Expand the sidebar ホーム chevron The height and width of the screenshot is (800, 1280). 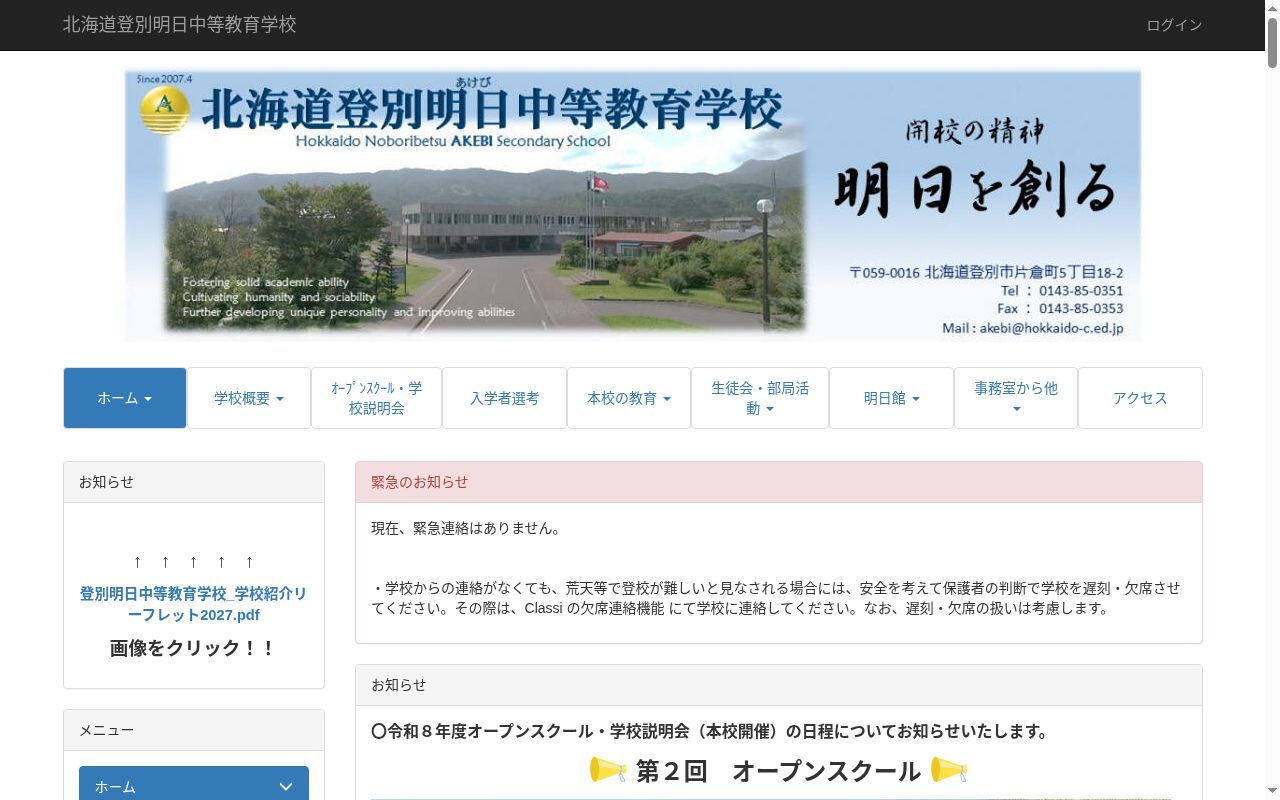(286, 787)
